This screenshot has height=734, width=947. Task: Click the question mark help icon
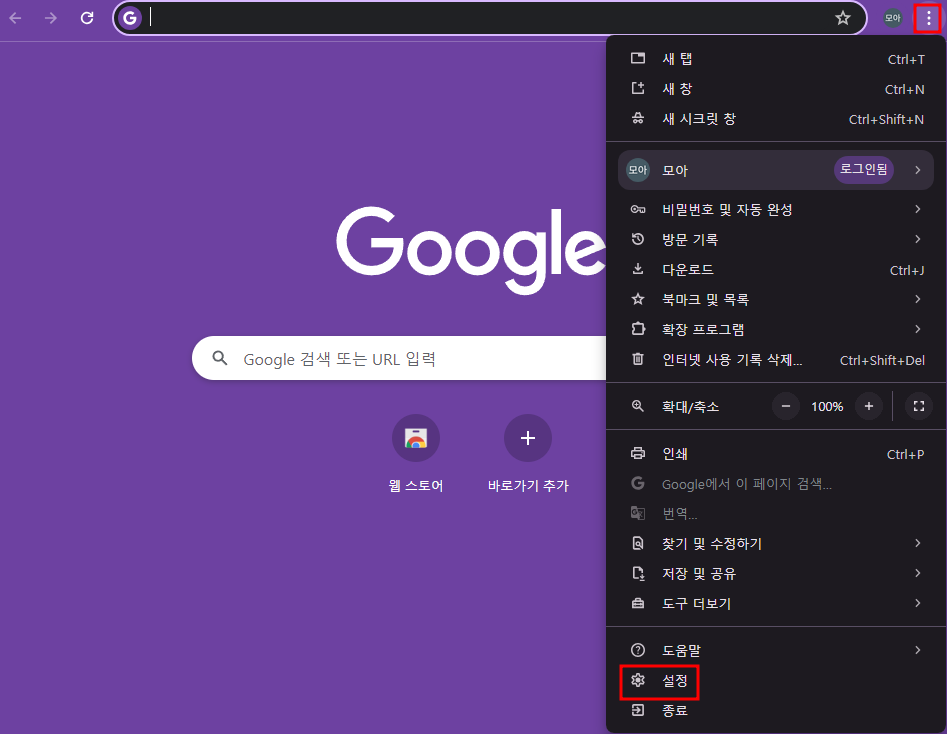pos(638,650)
